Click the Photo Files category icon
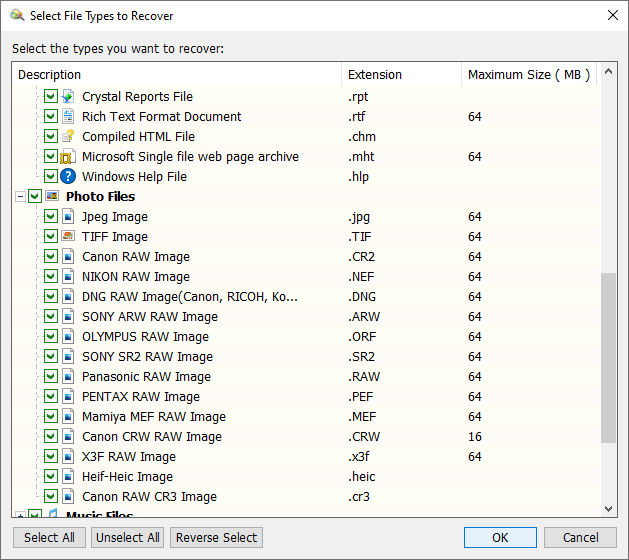 52,196
